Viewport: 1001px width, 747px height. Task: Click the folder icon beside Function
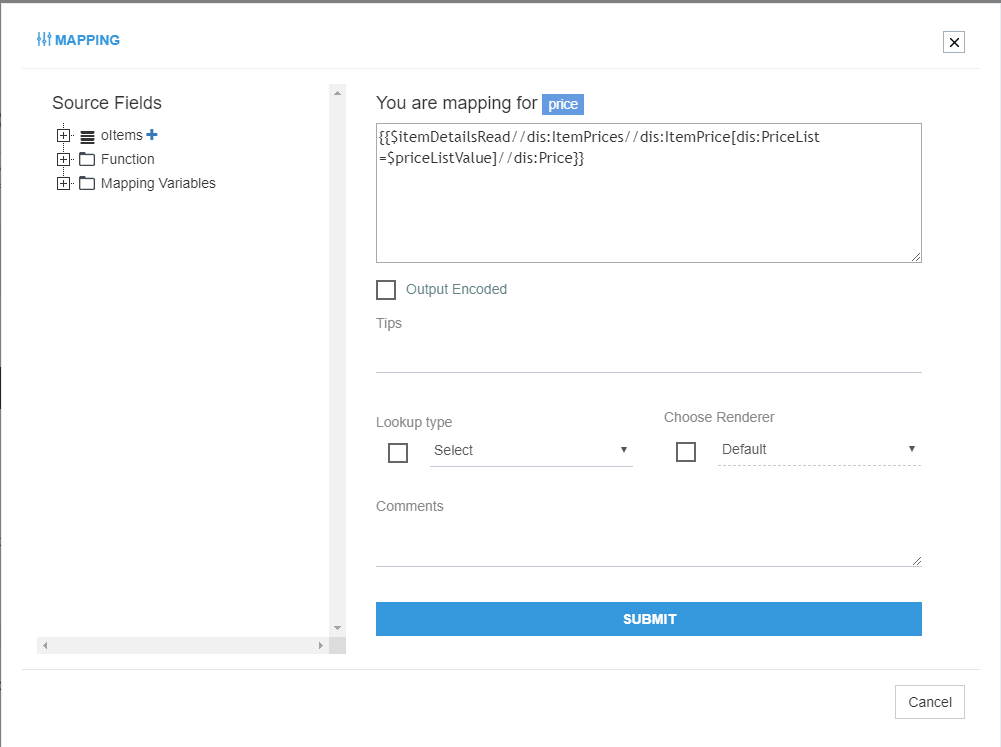pos(86,159)
